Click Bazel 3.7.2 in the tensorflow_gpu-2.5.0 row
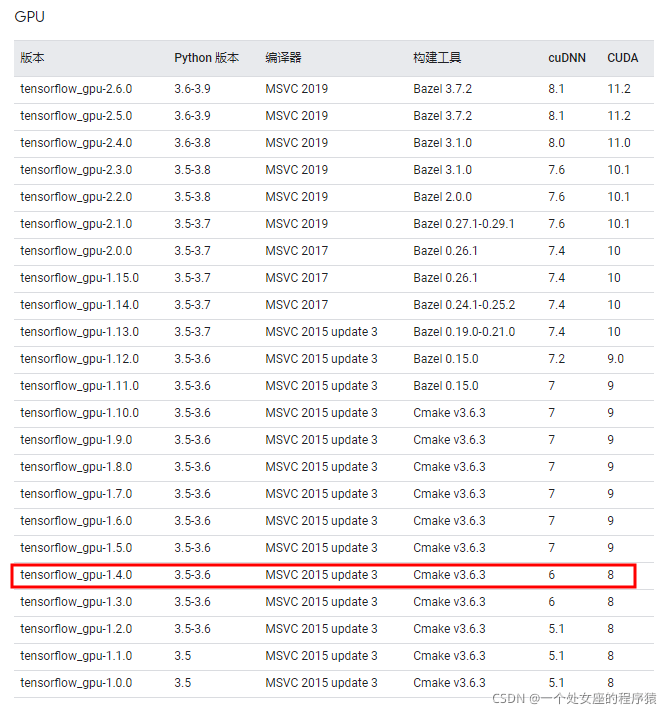672x714 pixels. 443,116
